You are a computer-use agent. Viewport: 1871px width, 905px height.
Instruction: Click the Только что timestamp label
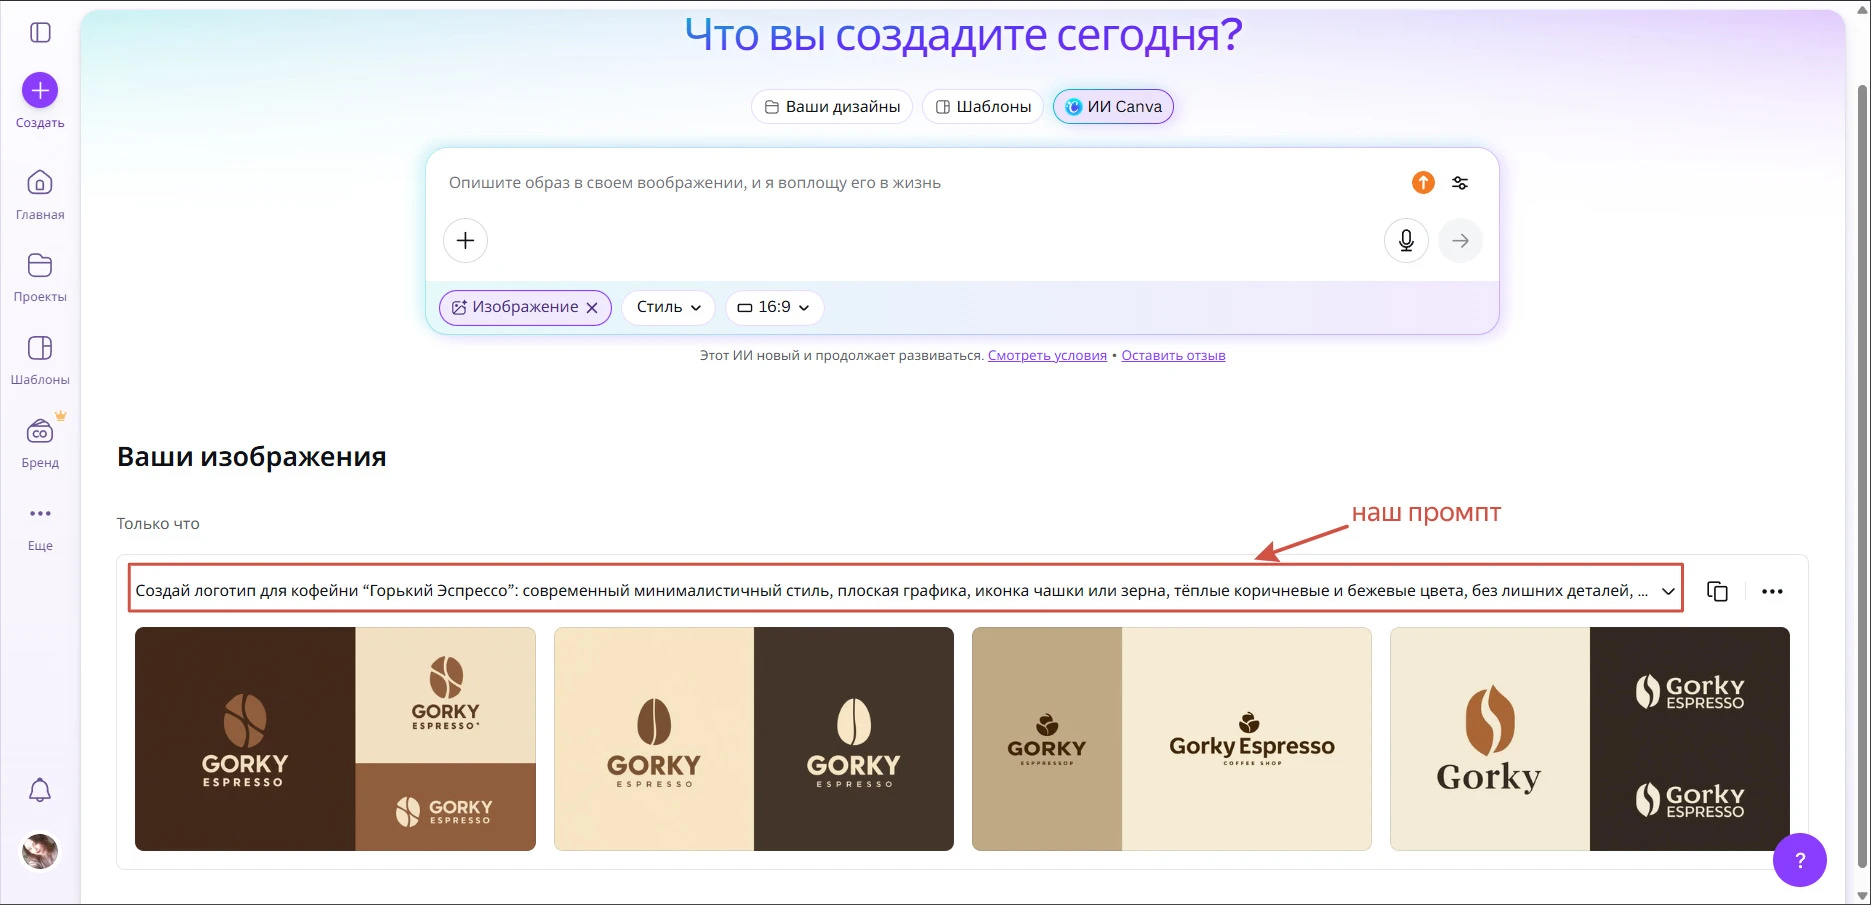tap(158, 524)
